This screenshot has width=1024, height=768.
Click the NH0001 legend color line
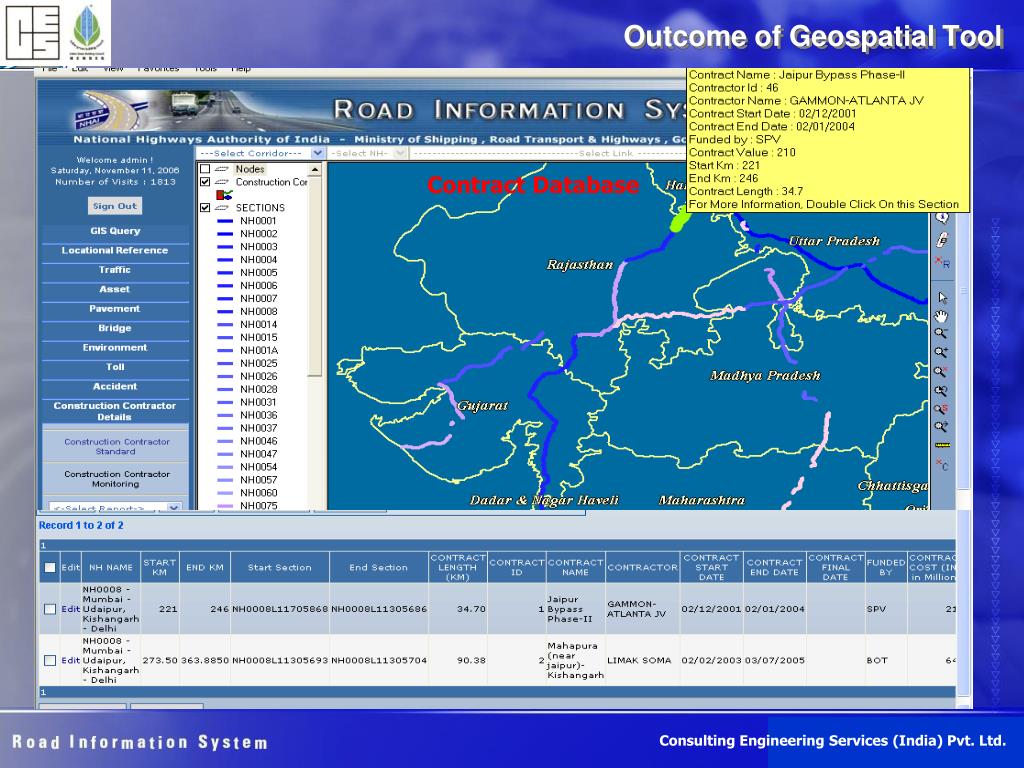[x=225, y=221]
